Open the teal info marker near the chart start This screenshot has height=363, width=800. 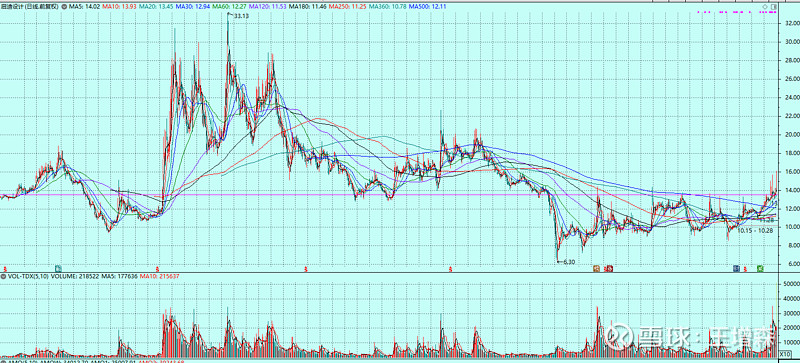tap(58, 268)
